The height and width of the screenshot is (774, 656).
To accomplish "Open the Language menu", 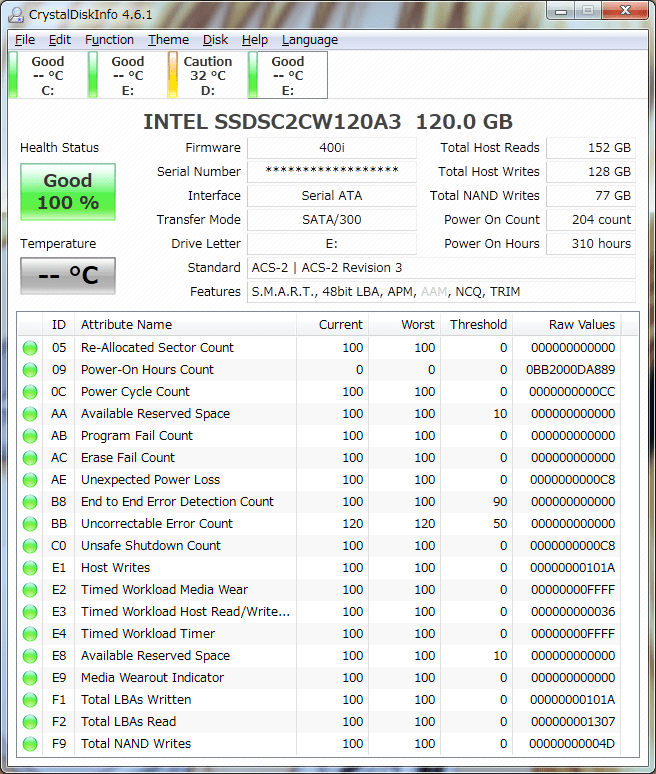I will 309,39.
